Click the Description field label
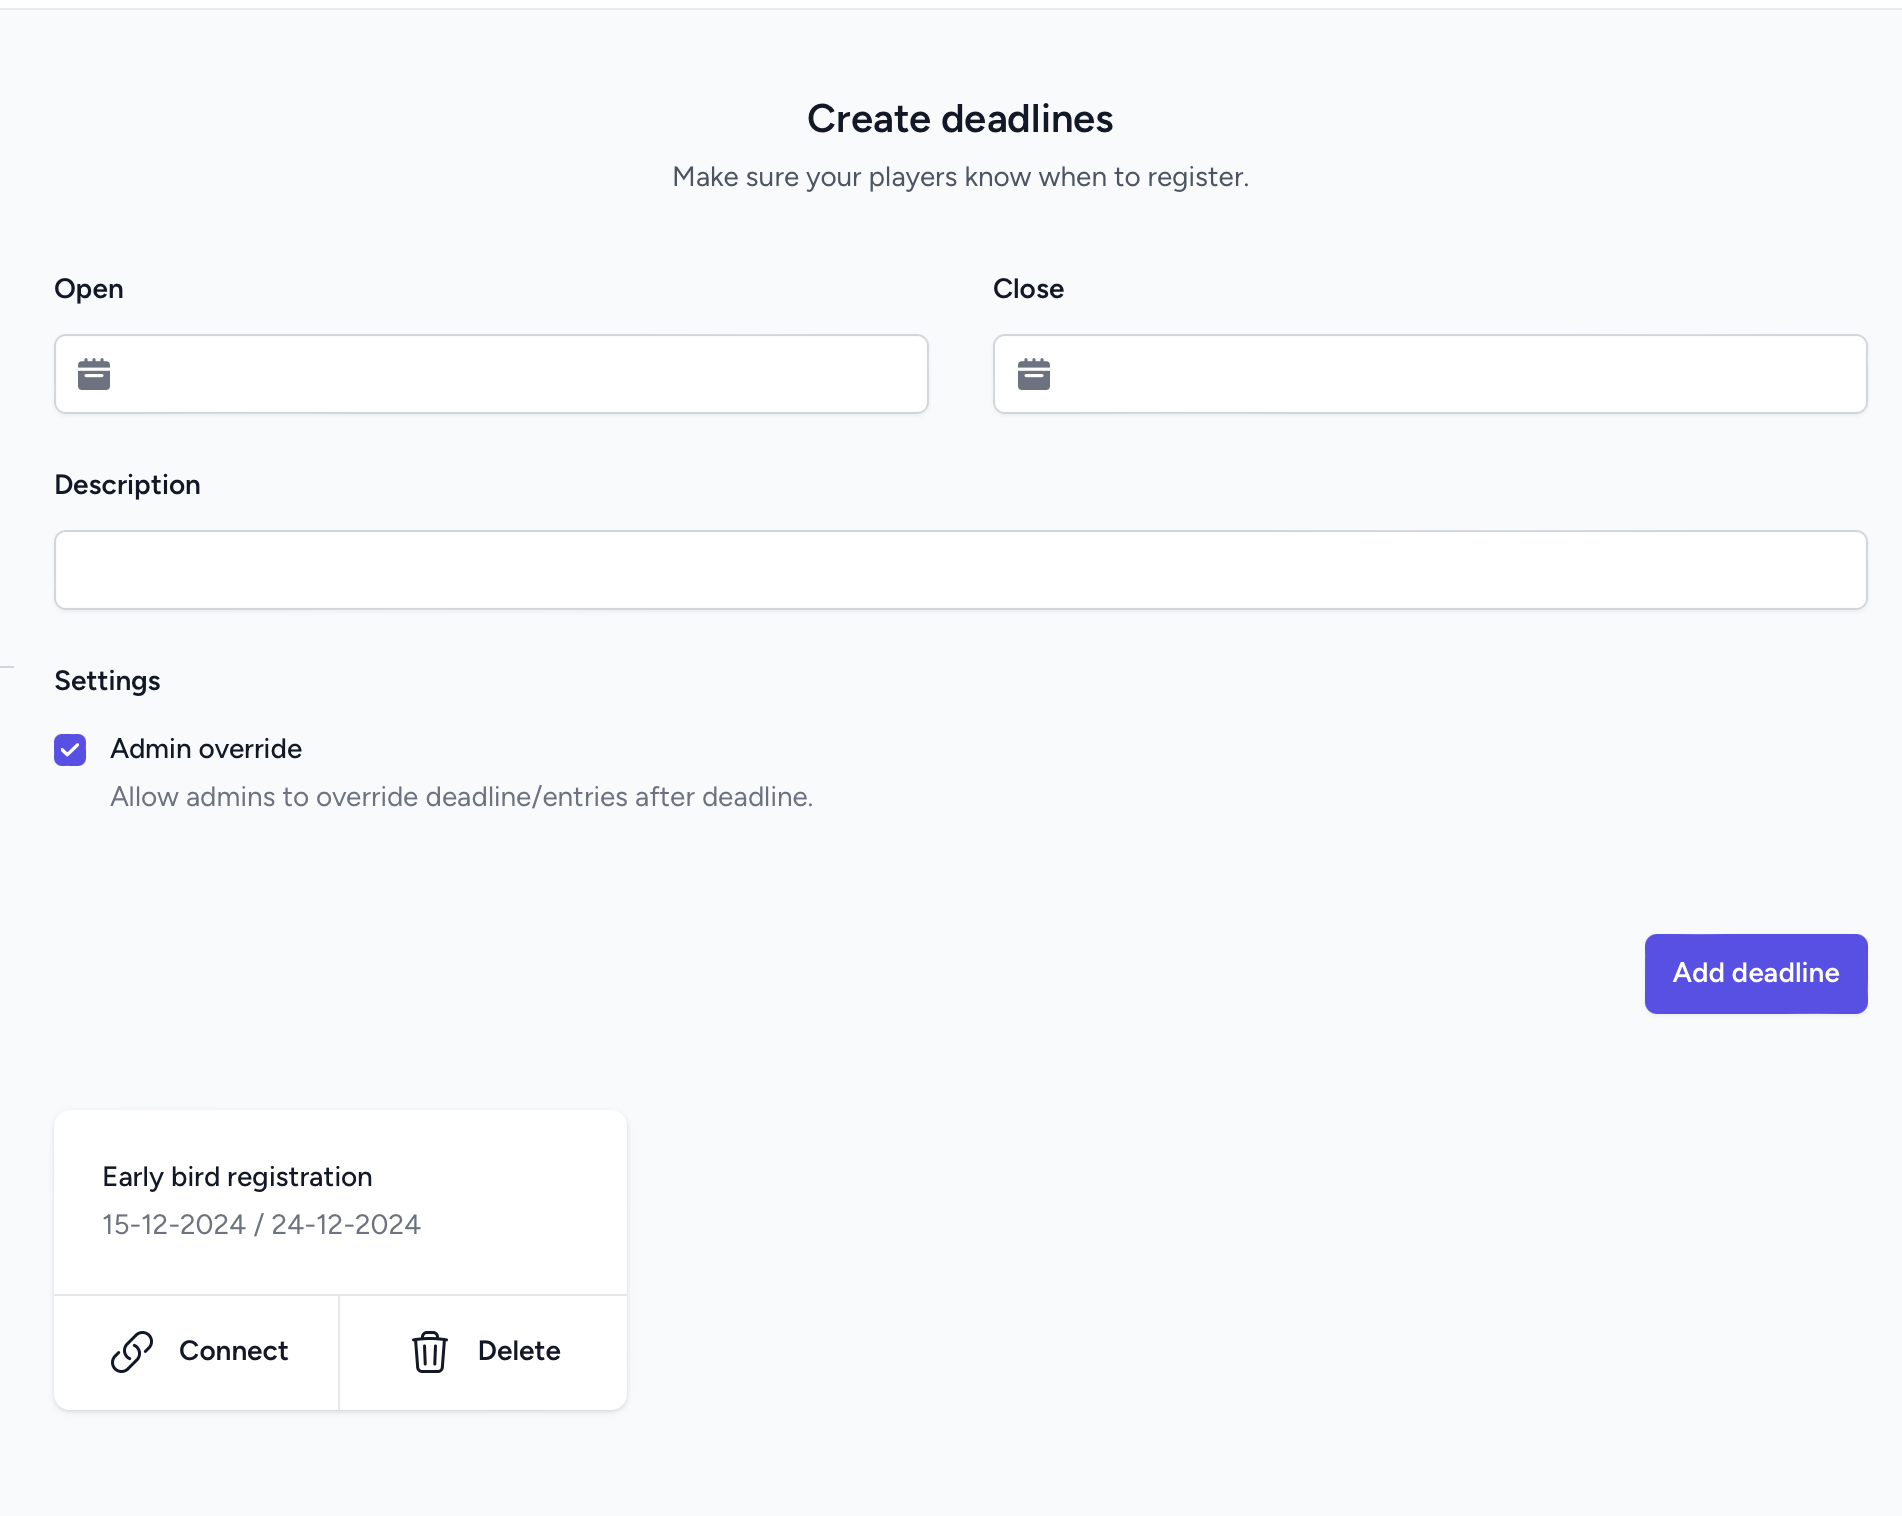This screenshot has width=1902, height=1516. (x=127, y=485)
